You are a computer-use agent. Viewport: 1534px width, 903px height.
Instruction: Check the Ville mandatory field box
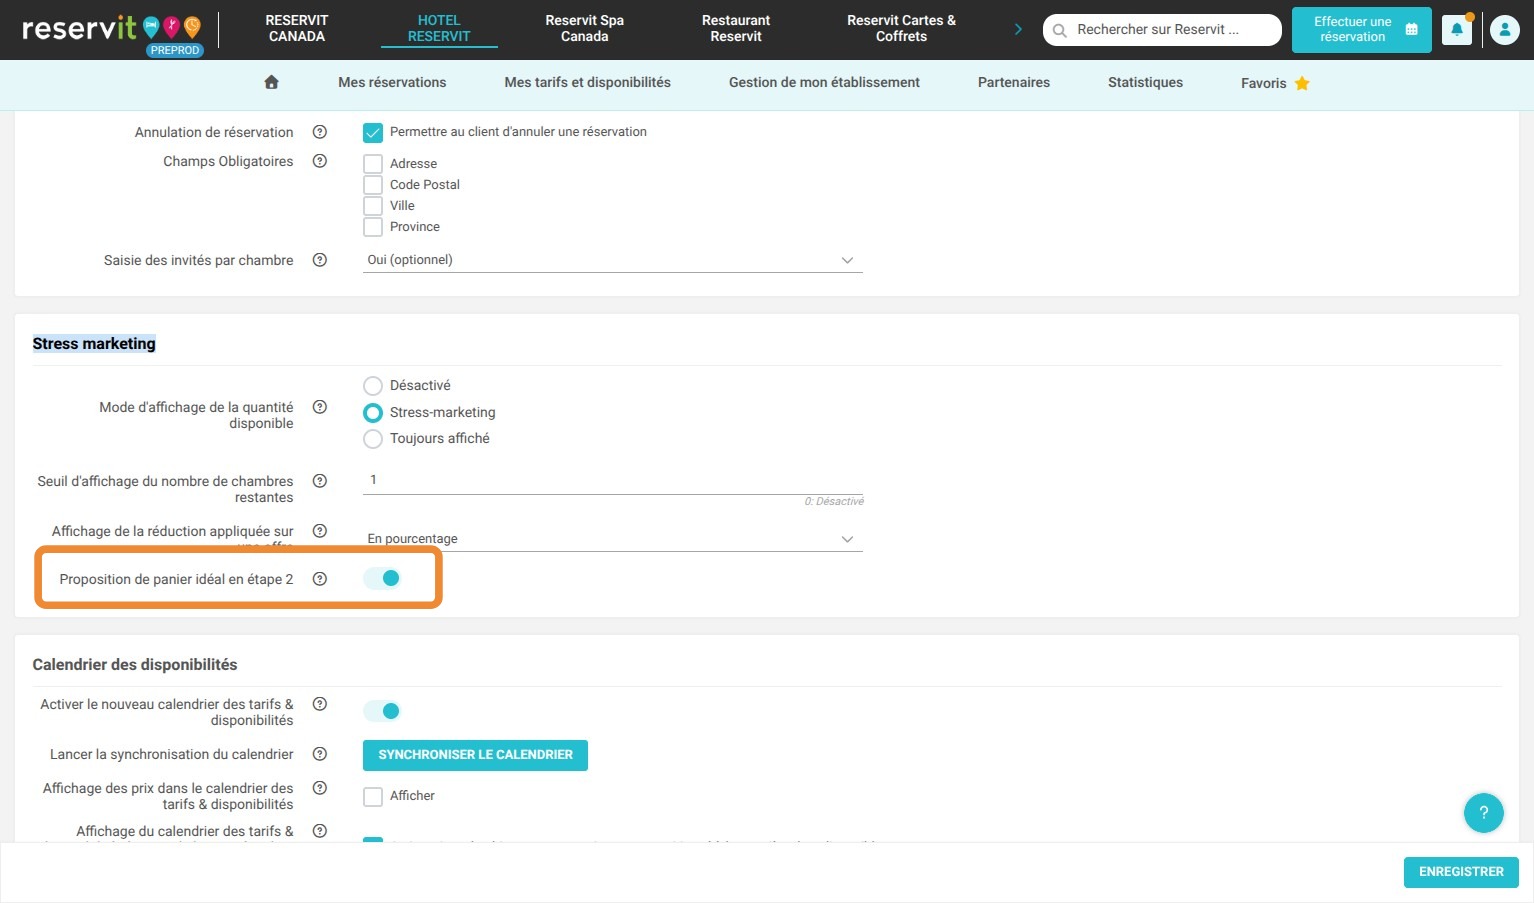373,206
